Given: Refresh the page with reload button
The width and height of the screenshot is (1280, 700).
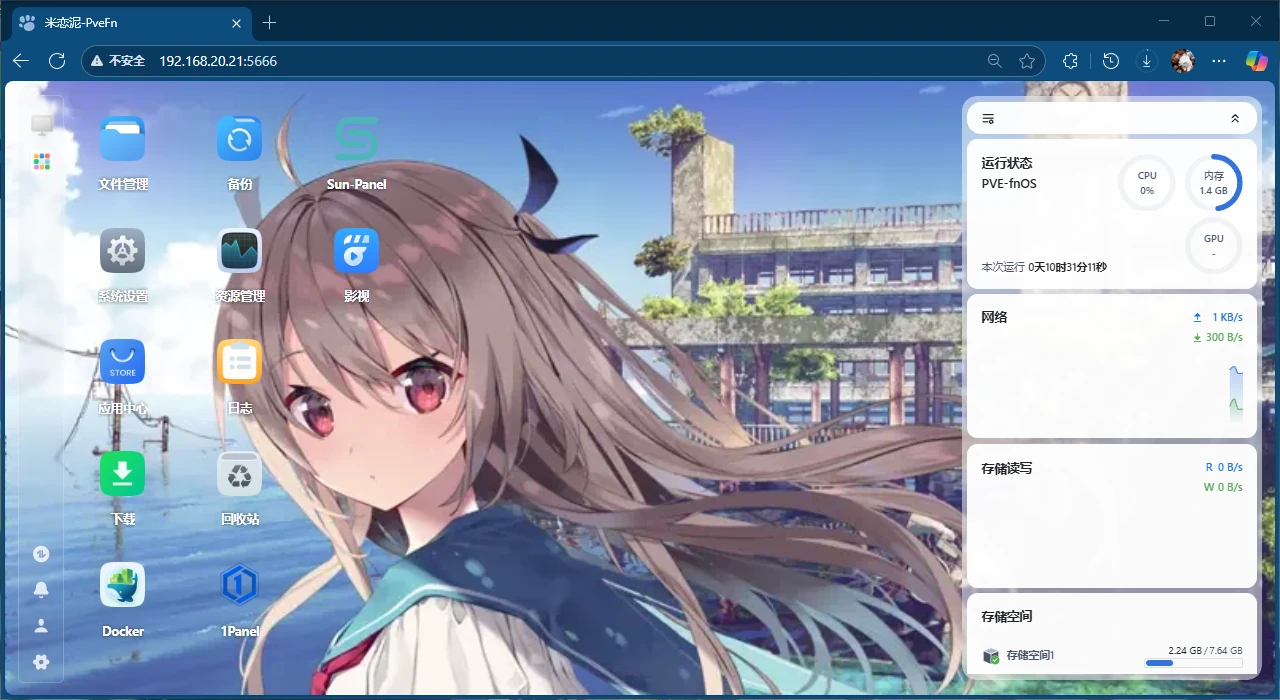Looking at the screenshot, I should pyautogui.click(x=57, y=61).
